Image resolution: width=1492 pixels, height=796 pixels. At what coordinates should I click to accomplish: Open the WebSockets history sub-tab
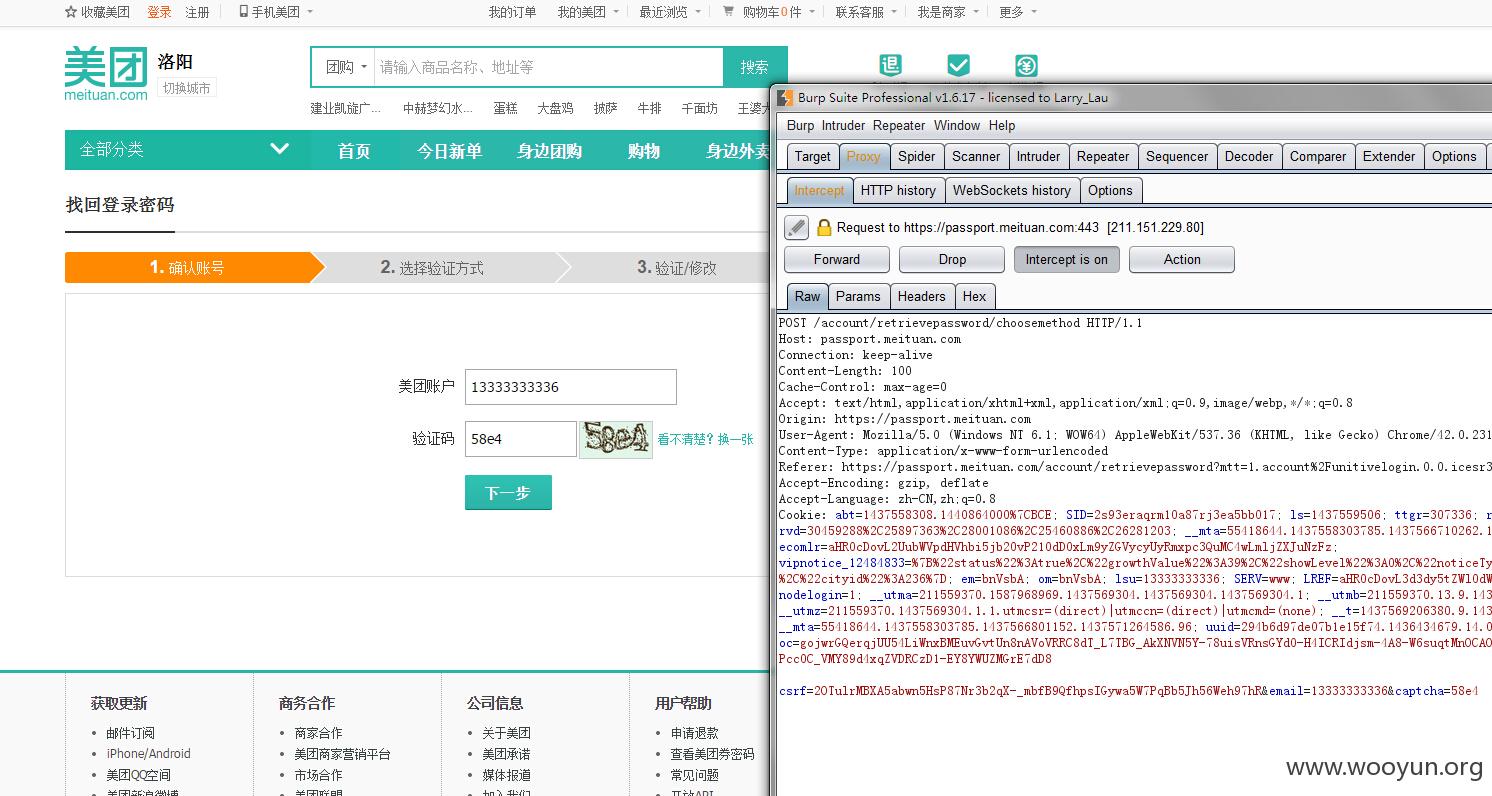tap(1011, 190)
